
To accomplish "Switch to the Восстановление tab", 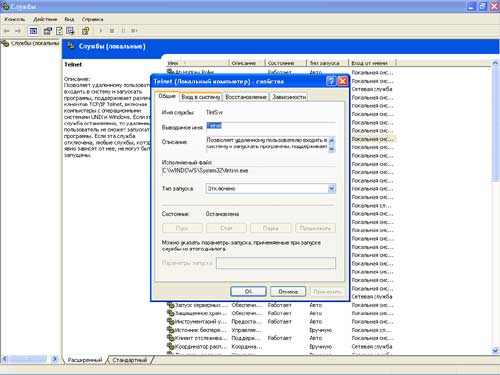I will coord(246,97).
